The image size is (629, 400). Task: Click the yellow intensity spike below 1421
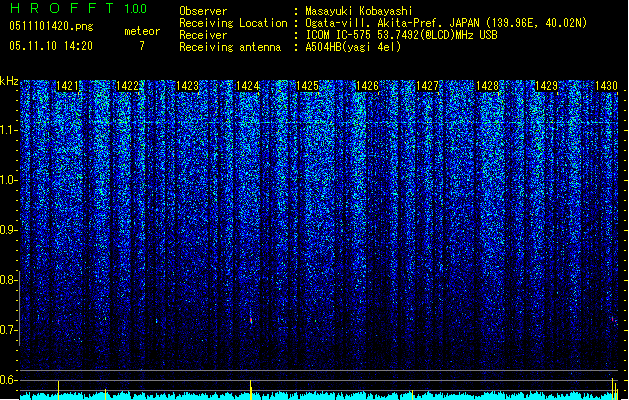pyautogui.click(x=59, y=390)
